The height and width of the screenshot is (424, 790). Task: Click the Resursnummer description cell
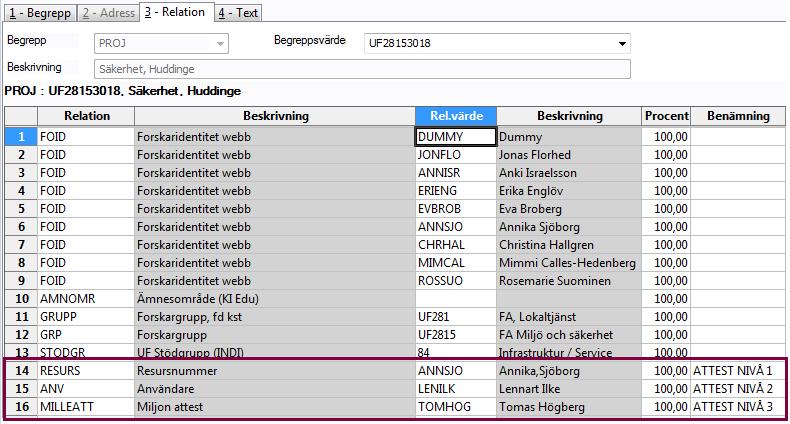(275, 371)
